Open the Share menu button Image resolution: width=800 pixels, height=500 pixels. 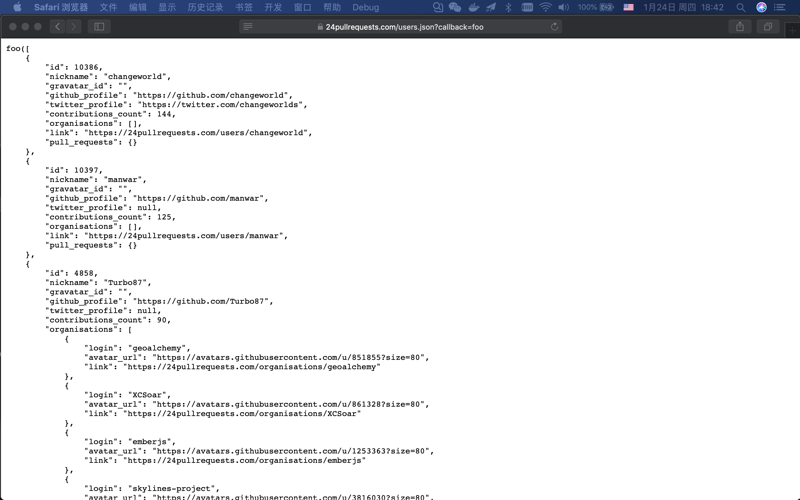pos(740,27)
